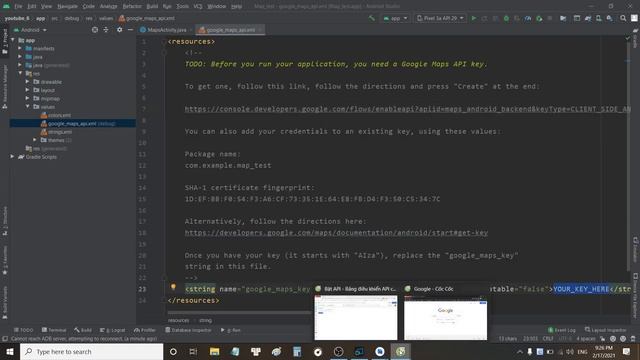Expand the drawable folder
640x360 pixels.
(27, 82)
